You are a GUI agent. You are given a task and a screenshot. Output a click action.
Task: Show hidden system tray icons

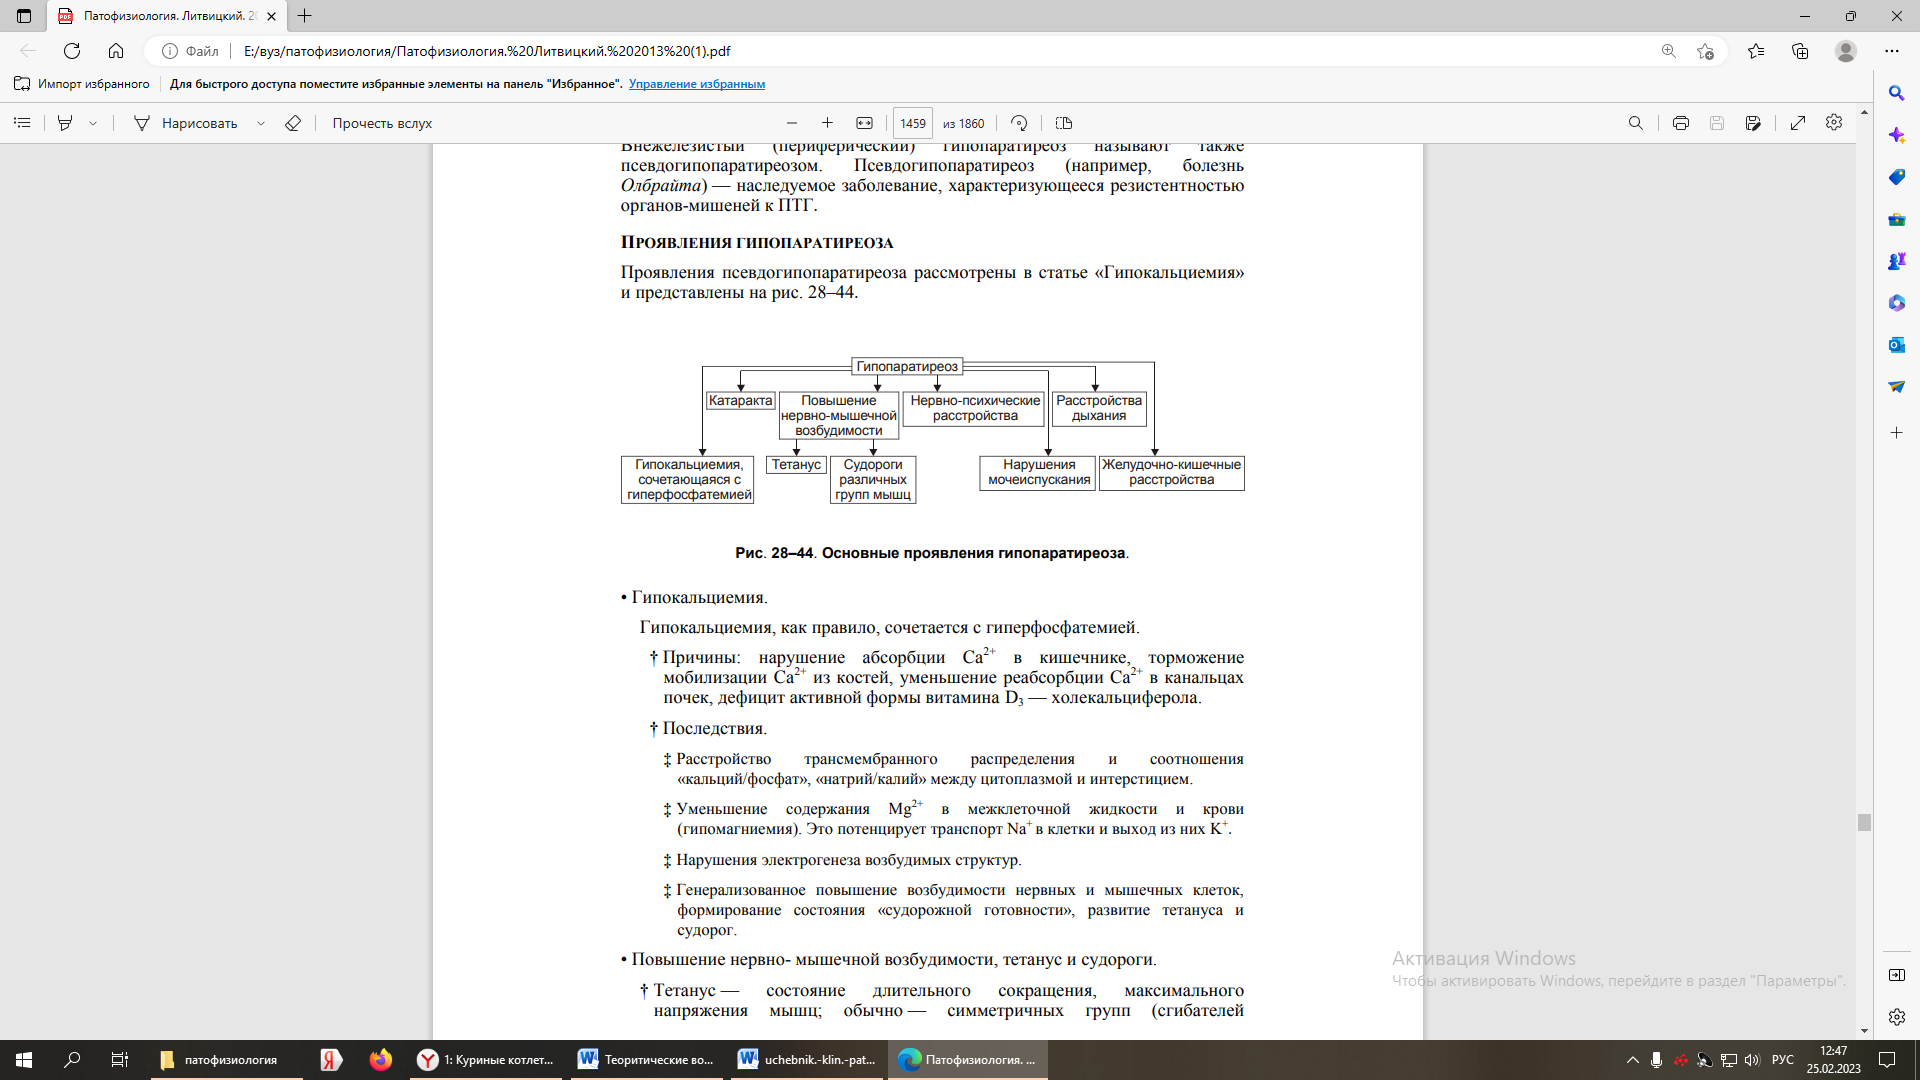(x=1633, y=1060)
